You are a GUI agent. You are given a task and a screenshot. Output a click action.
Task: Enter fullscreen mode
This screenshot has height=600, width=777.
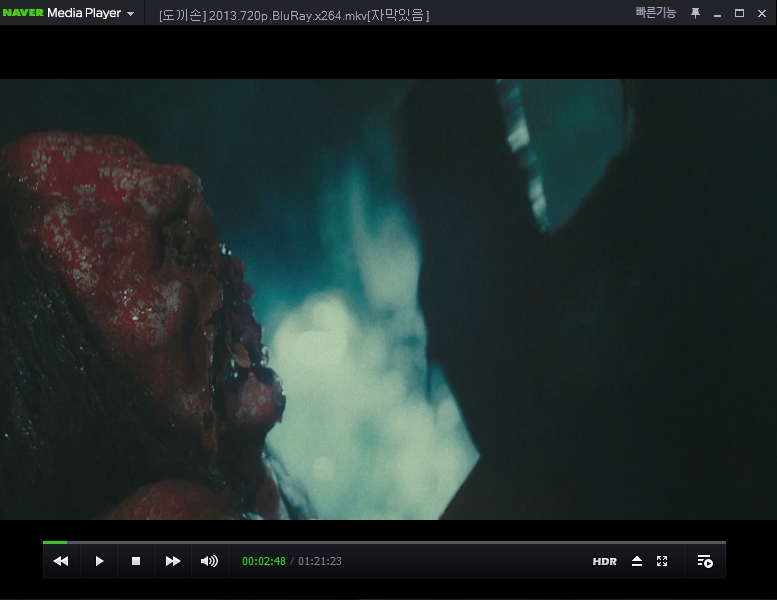click(662, 562)
